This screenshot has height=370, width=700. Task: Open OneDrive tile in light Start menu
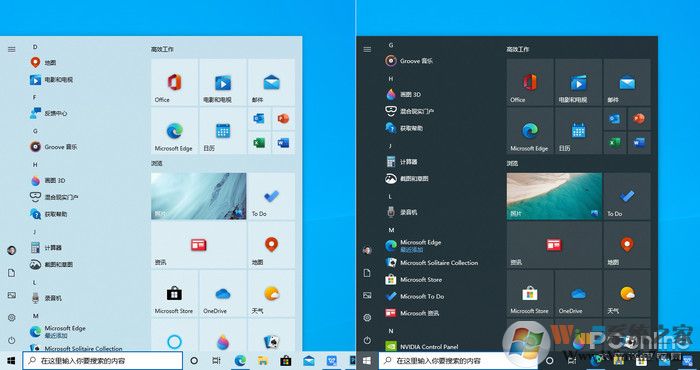tap(223, 293)
